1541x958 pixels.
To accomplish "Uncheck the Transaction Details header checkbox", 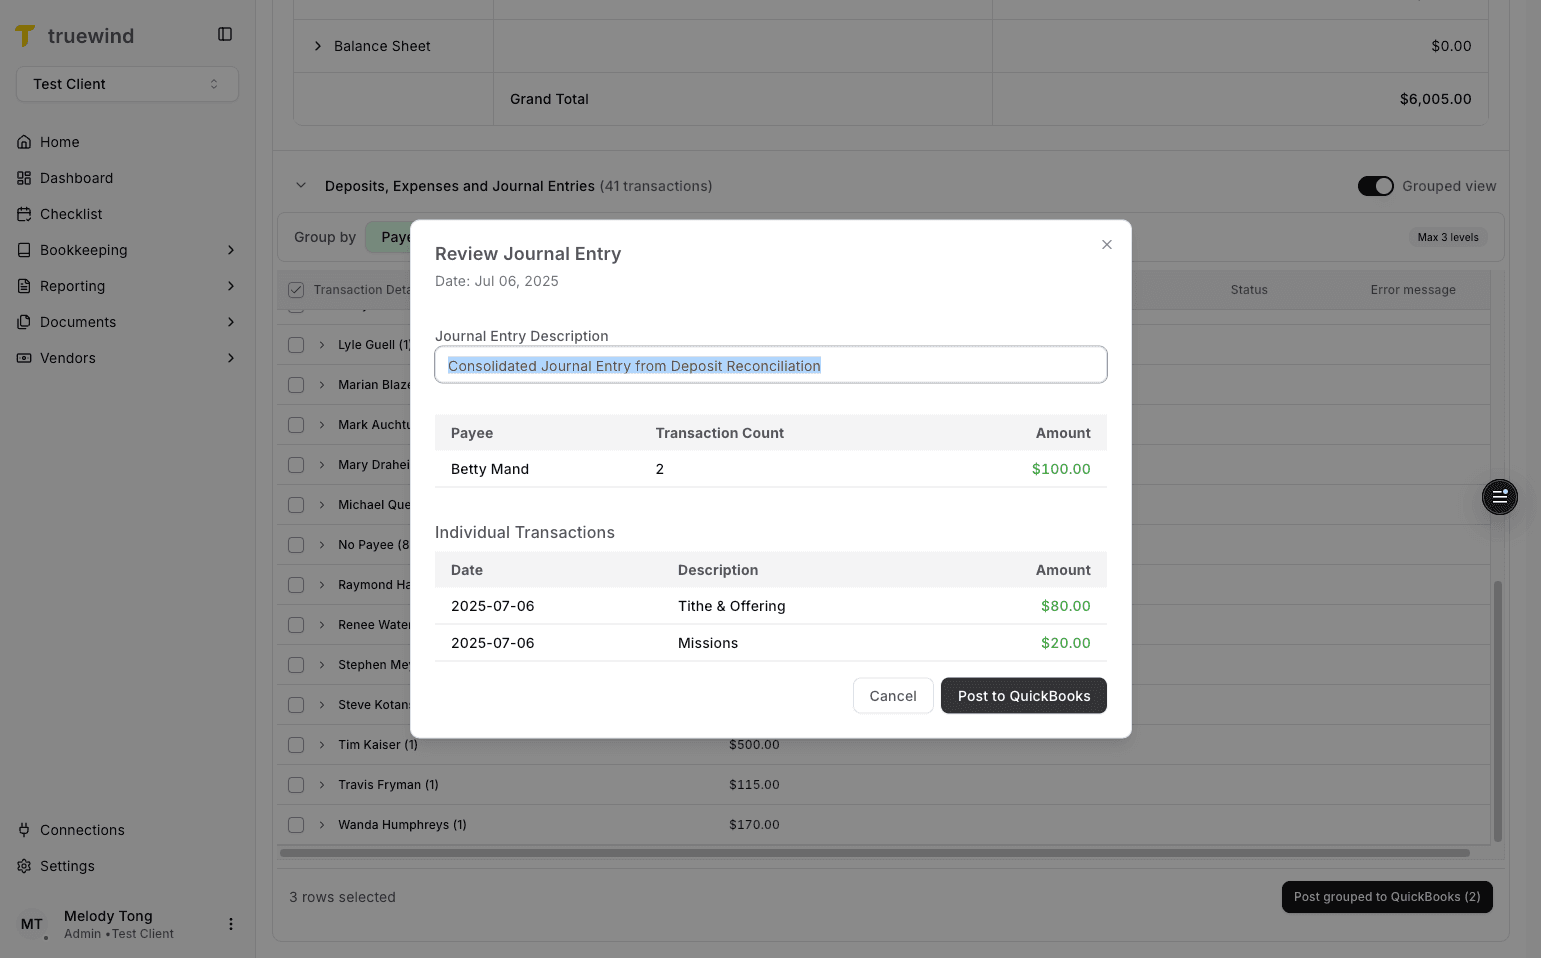I will [296, 289].
